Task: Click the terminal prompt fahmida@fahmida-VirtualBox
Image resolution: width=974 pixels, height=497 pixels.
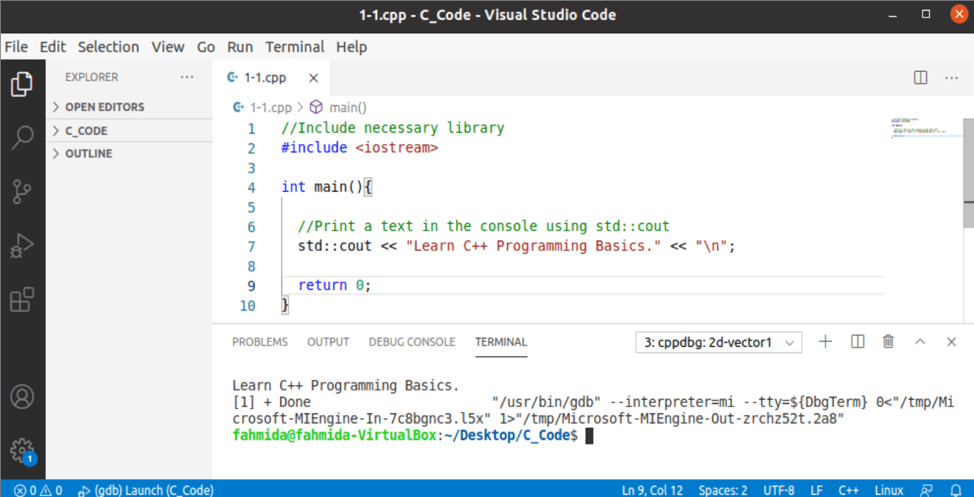Action: click(x=335, y=436)
